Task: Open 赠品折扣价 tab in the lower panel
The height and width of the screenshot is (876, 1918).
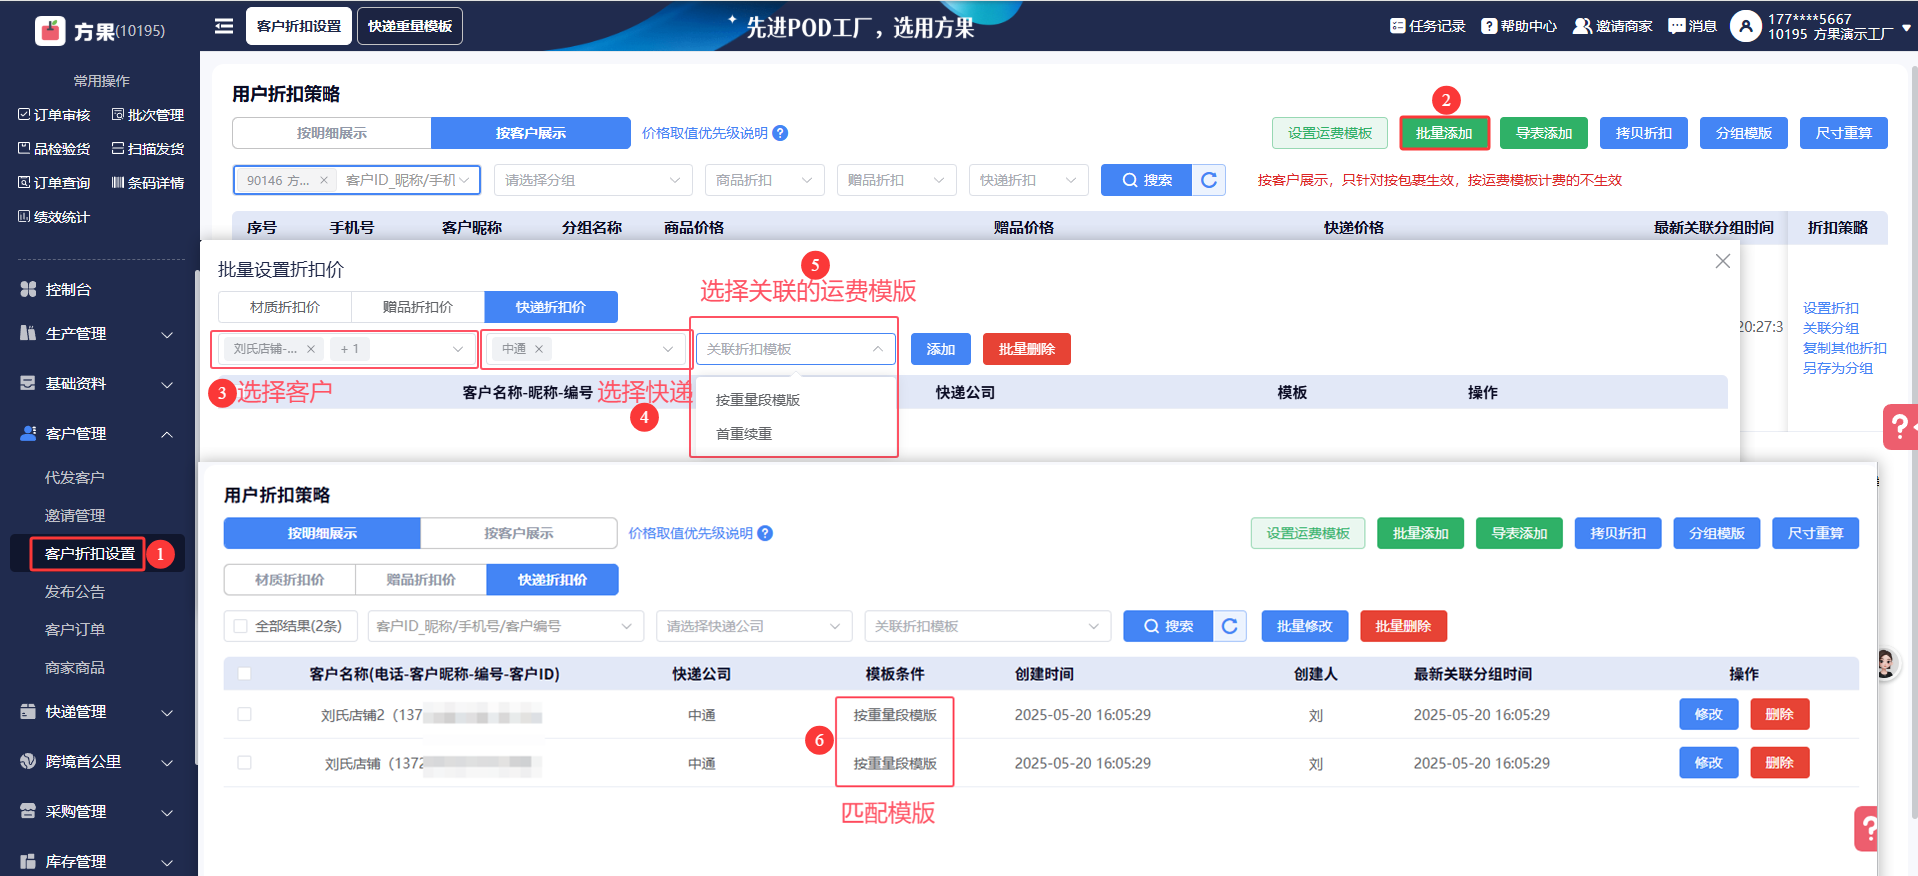Action: click(421, 580)
